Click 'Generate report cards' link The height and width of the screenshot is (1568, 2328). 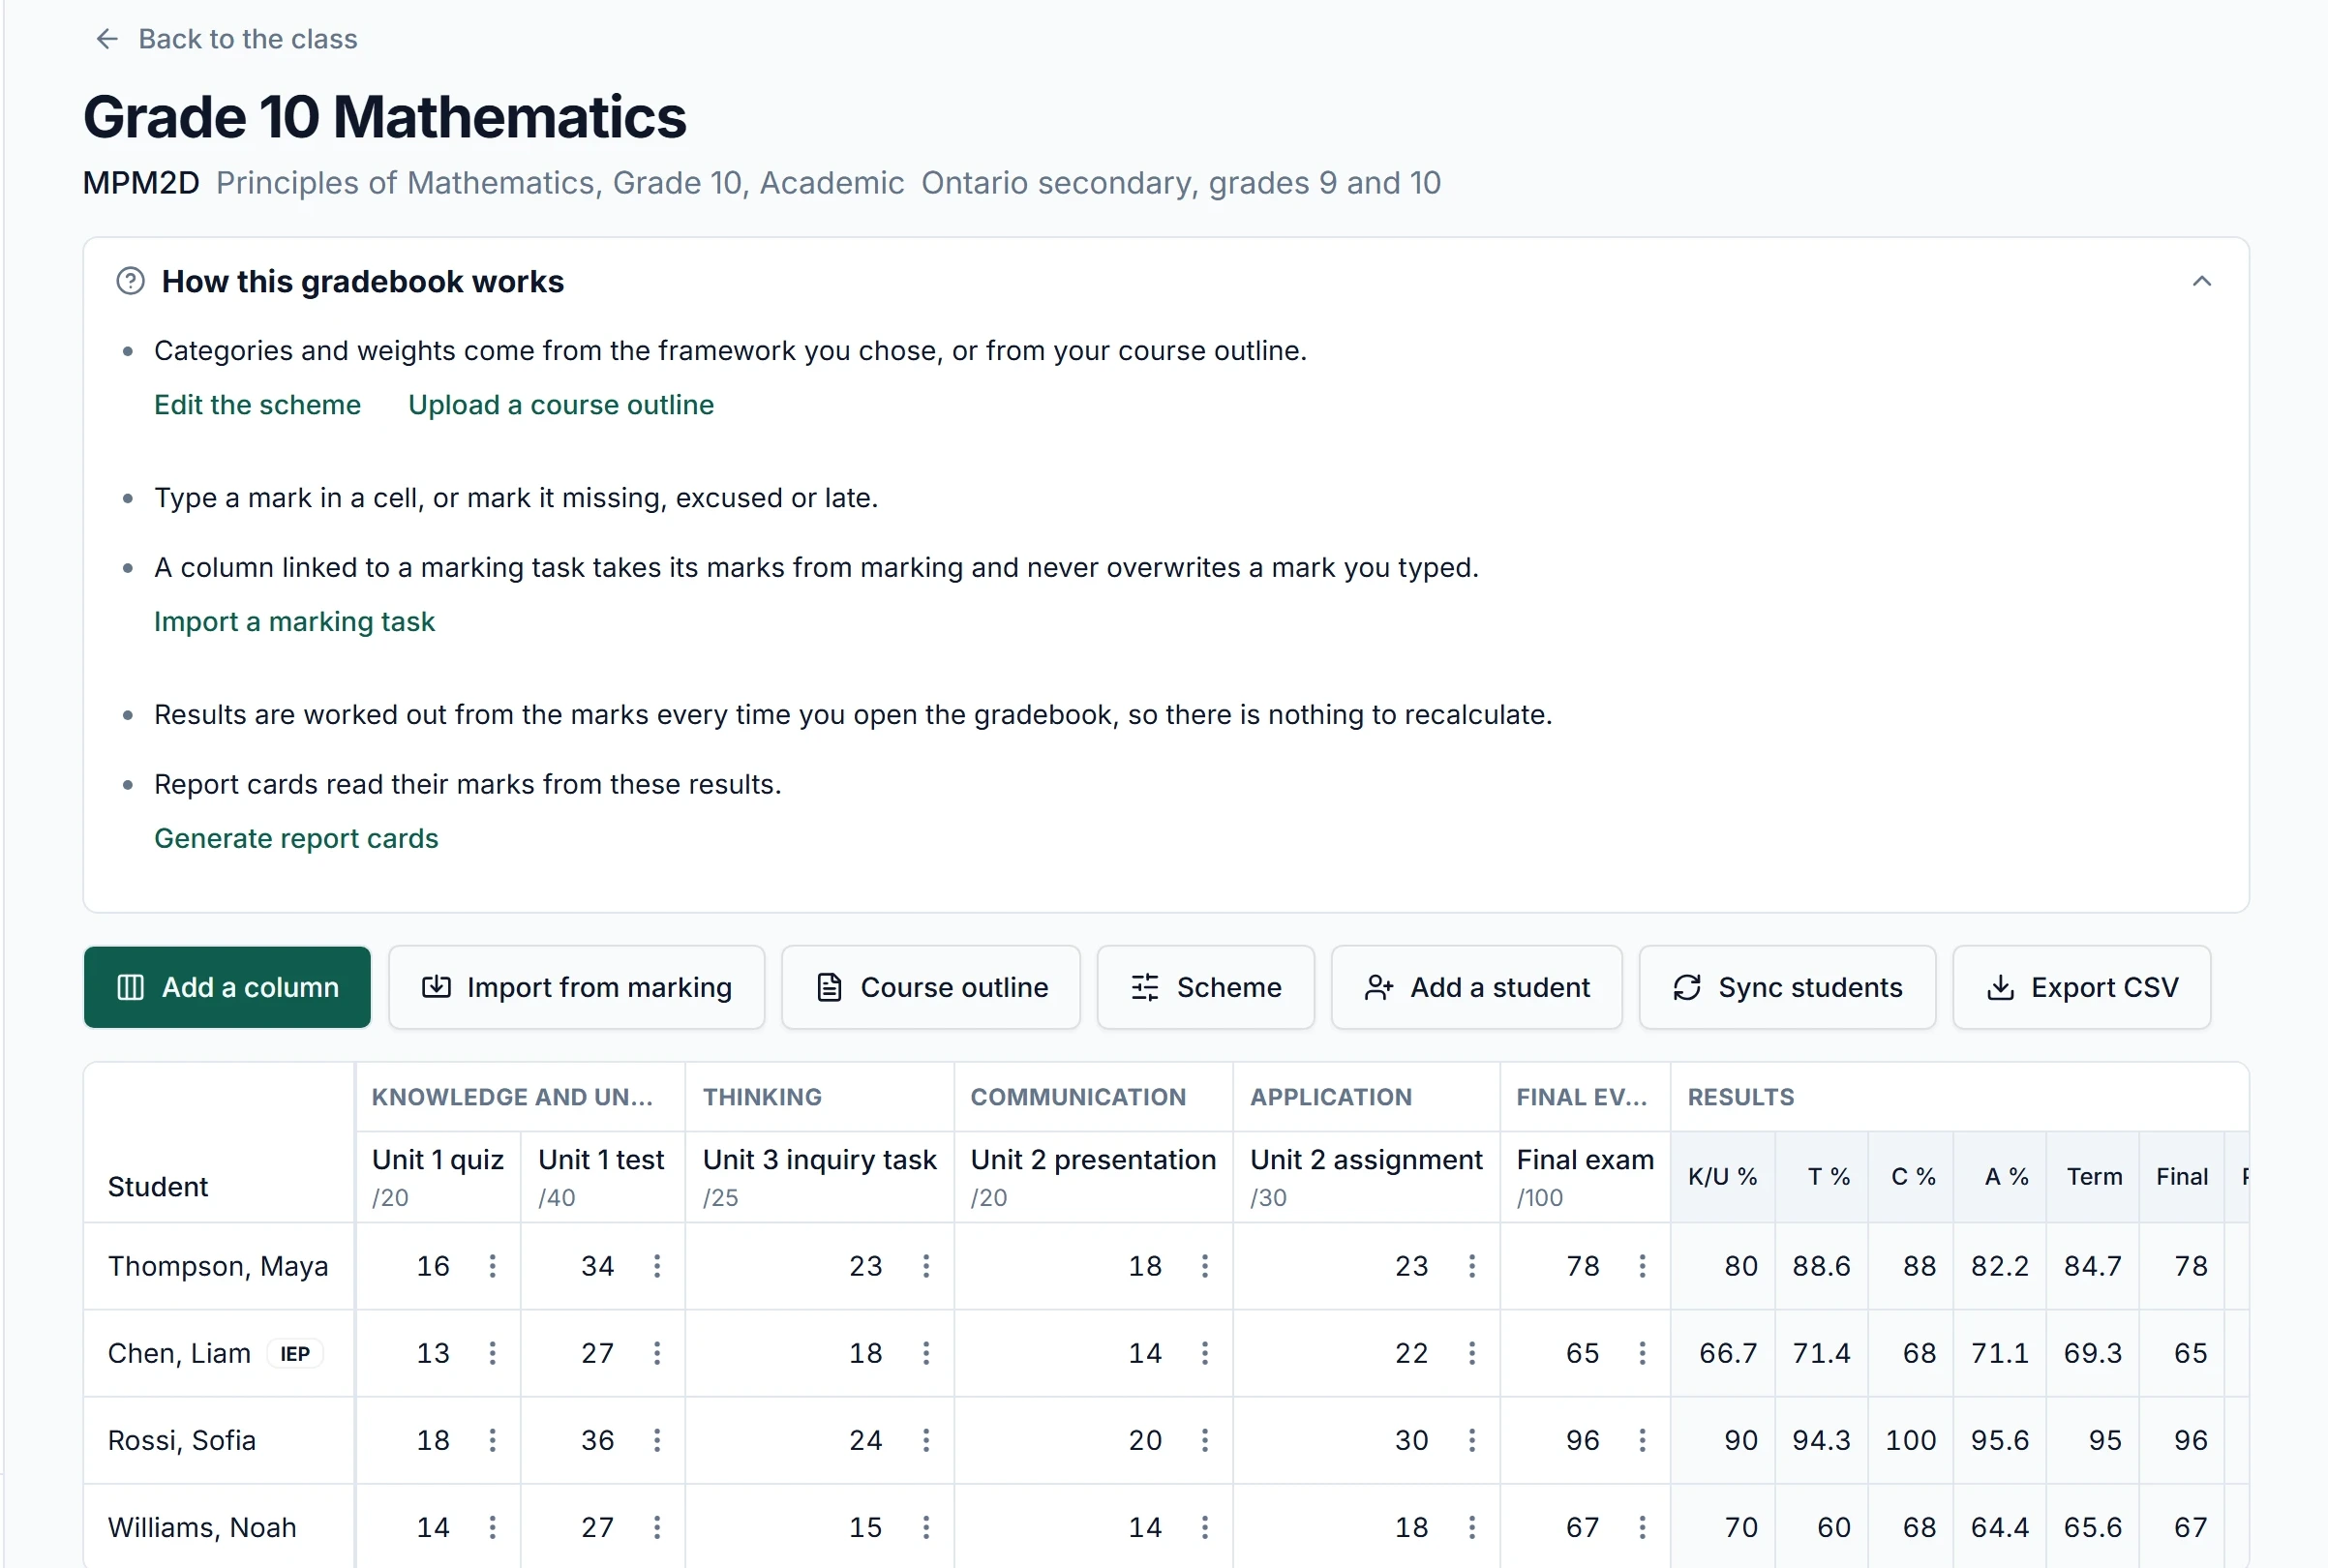coord(296,838)
